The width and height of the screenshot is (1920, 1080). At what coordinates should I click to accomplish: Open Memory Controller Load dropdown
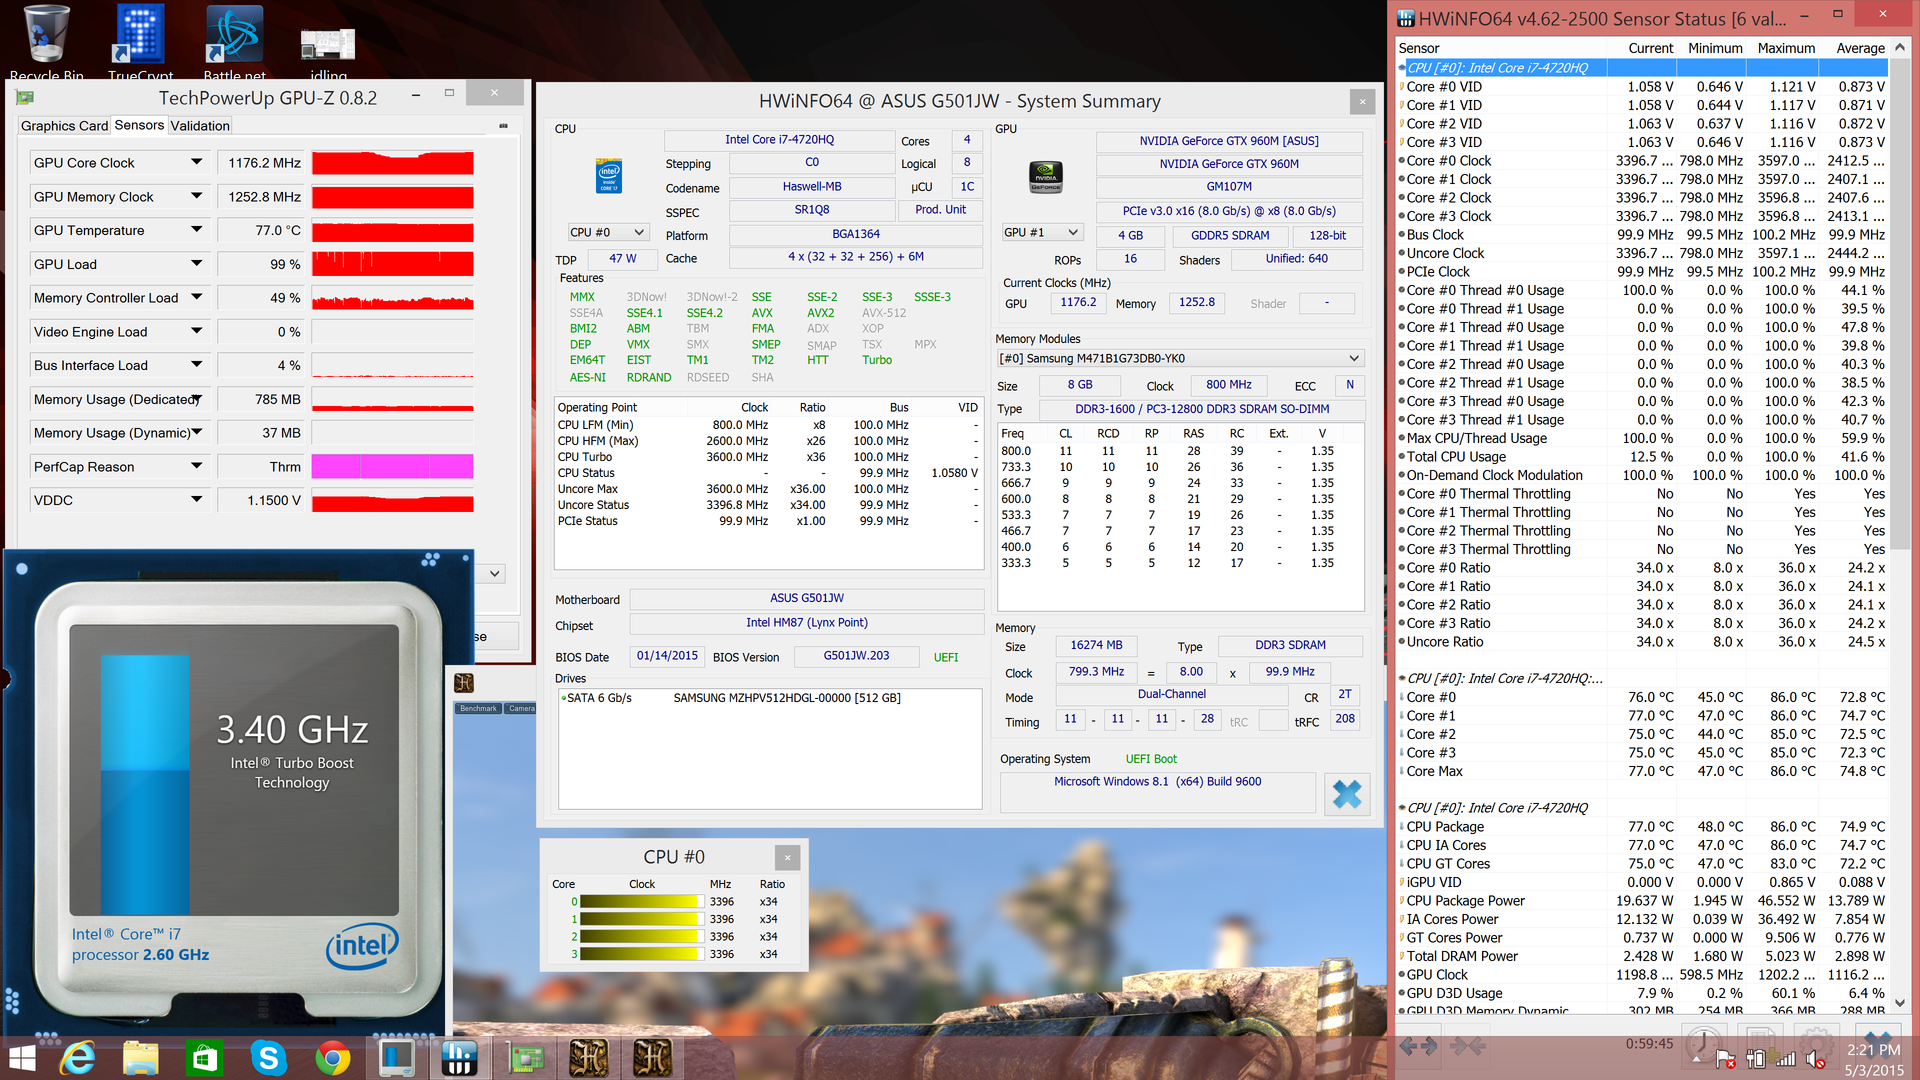pos(196,297)
